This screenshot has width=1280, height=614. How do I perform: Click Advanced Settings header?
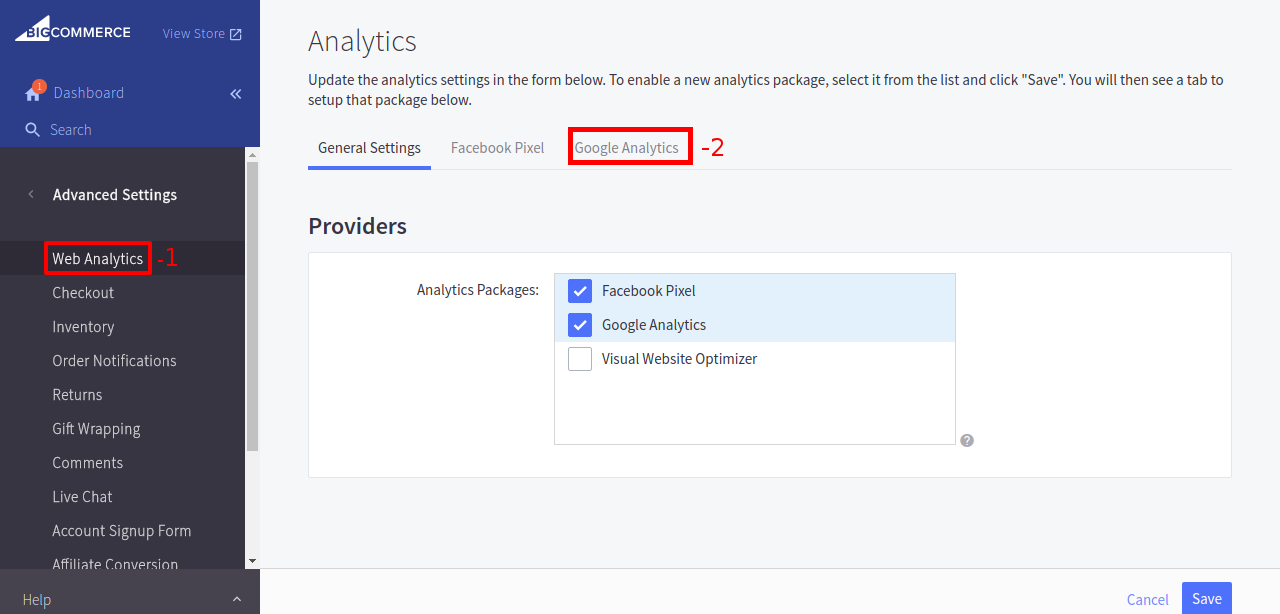[x=115, y=195]
